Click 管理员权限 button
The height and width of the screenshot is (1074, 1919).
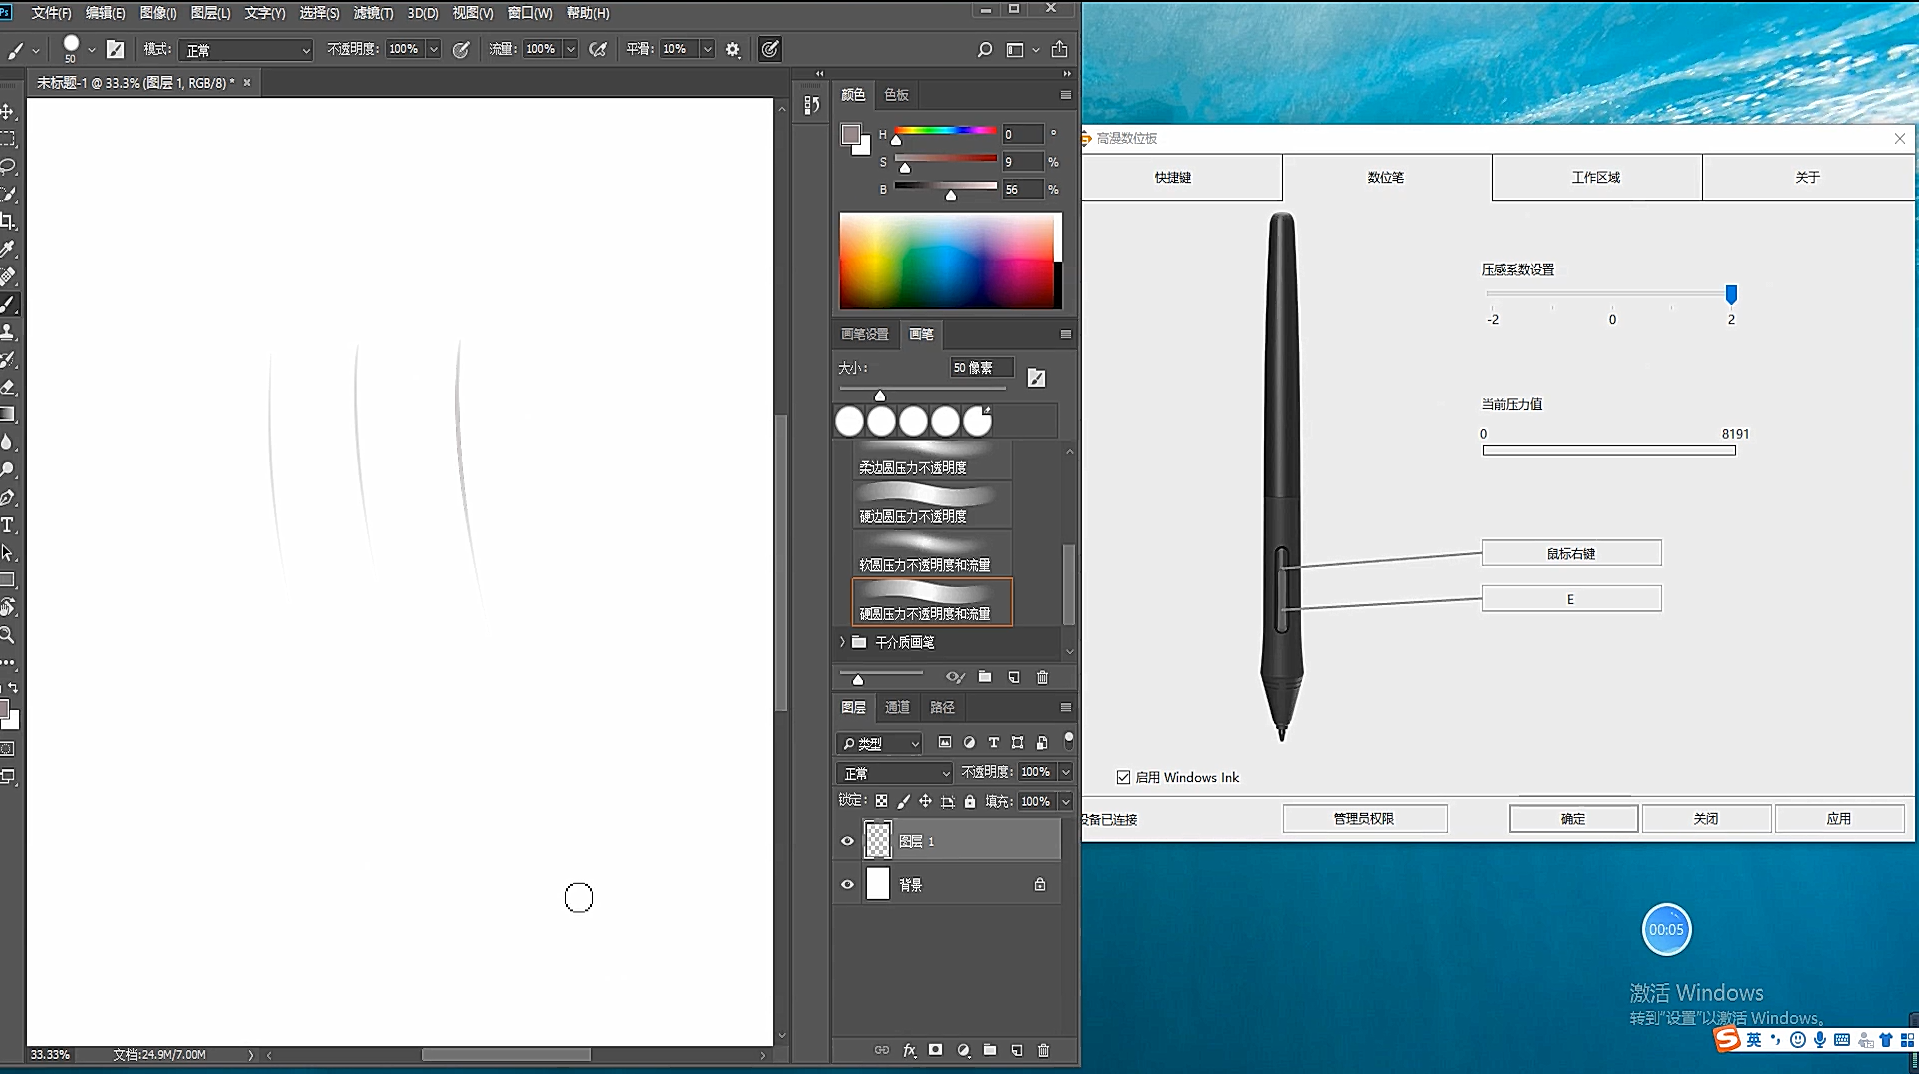pyautogui.click(x=1364, y=818)
